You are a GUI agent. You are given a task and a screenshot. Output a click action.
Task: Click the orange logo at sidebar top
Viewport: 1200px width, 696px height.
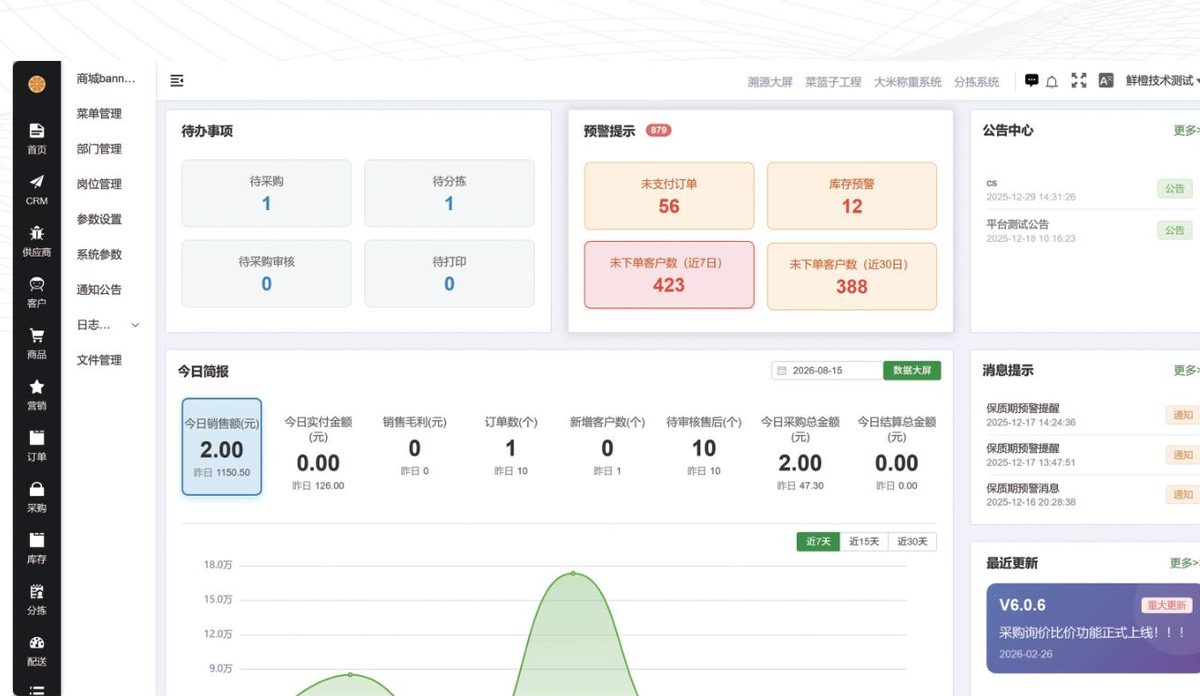37,84
